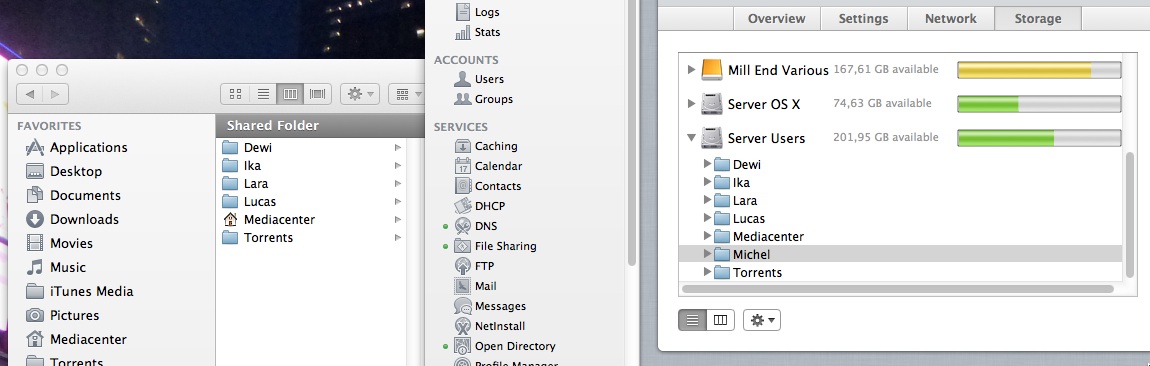Switch Finder to icon view

pos(235,94)
